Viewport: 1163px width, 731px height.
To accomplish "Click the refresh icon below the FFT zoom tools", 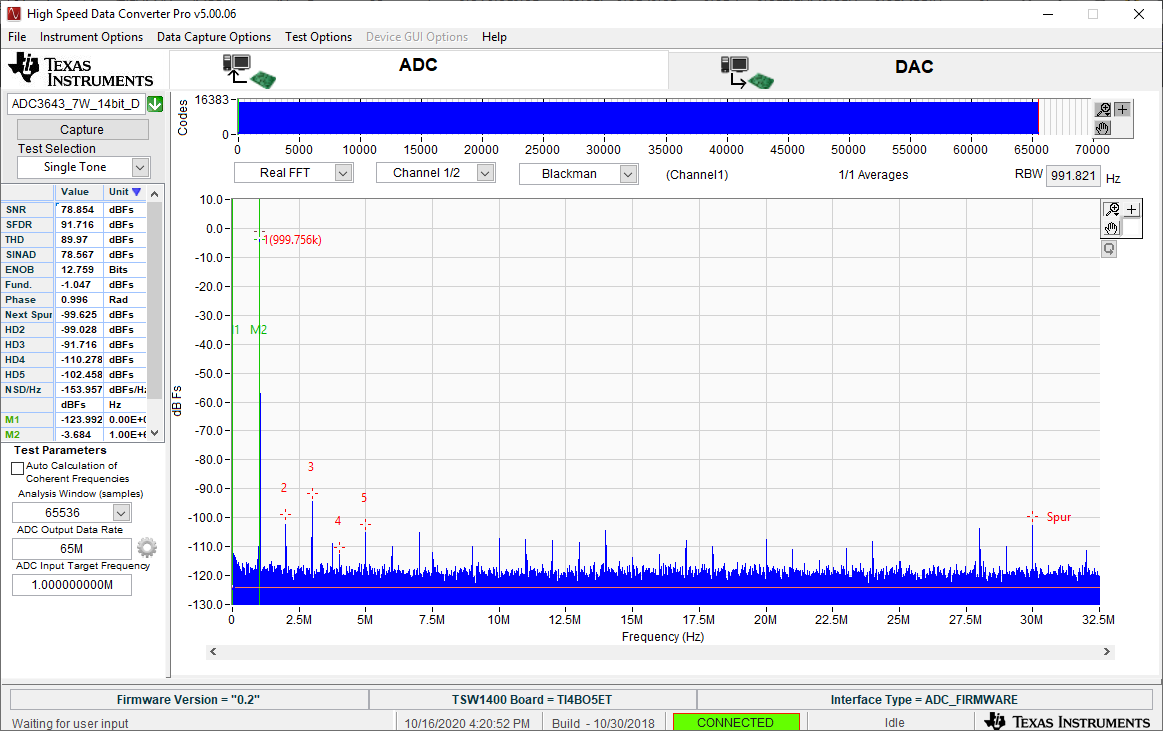I will (x=1108, y=247).
